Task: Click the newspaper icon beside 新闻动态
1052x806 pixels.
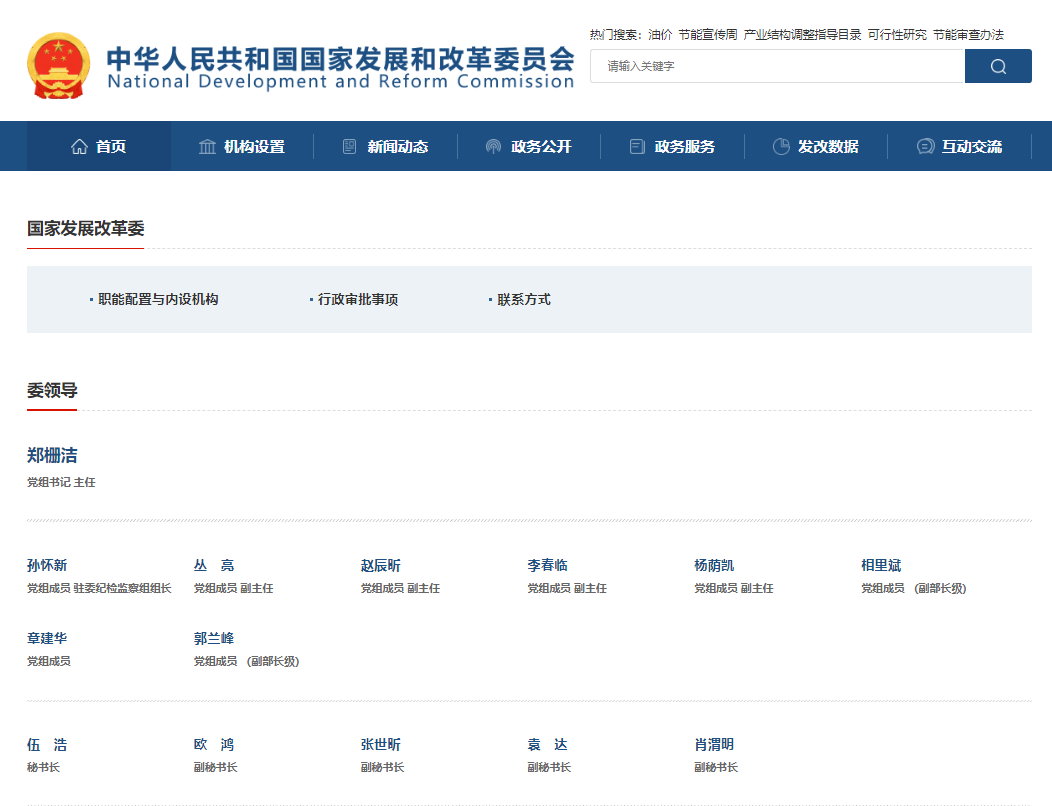Action: point(349,147)
